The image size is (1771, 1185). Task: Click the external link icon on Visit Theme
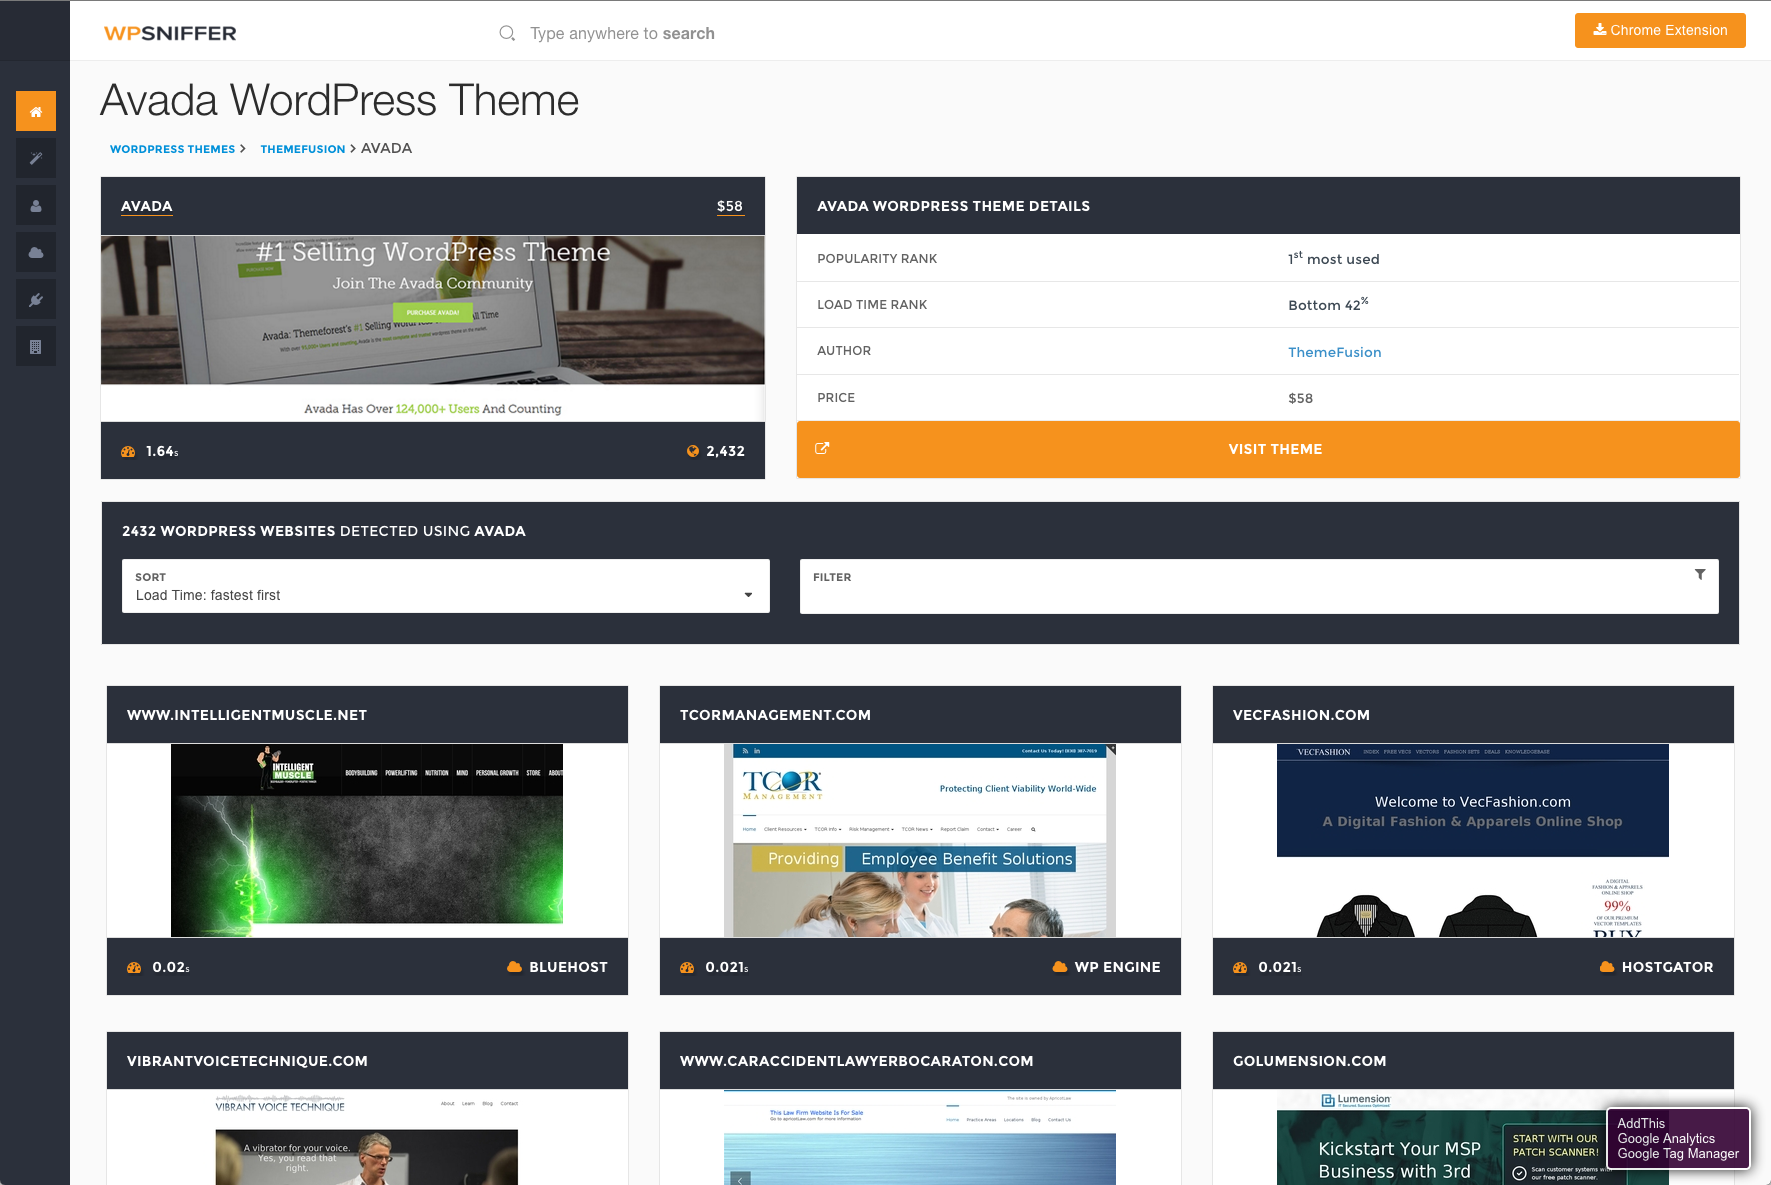822,448
